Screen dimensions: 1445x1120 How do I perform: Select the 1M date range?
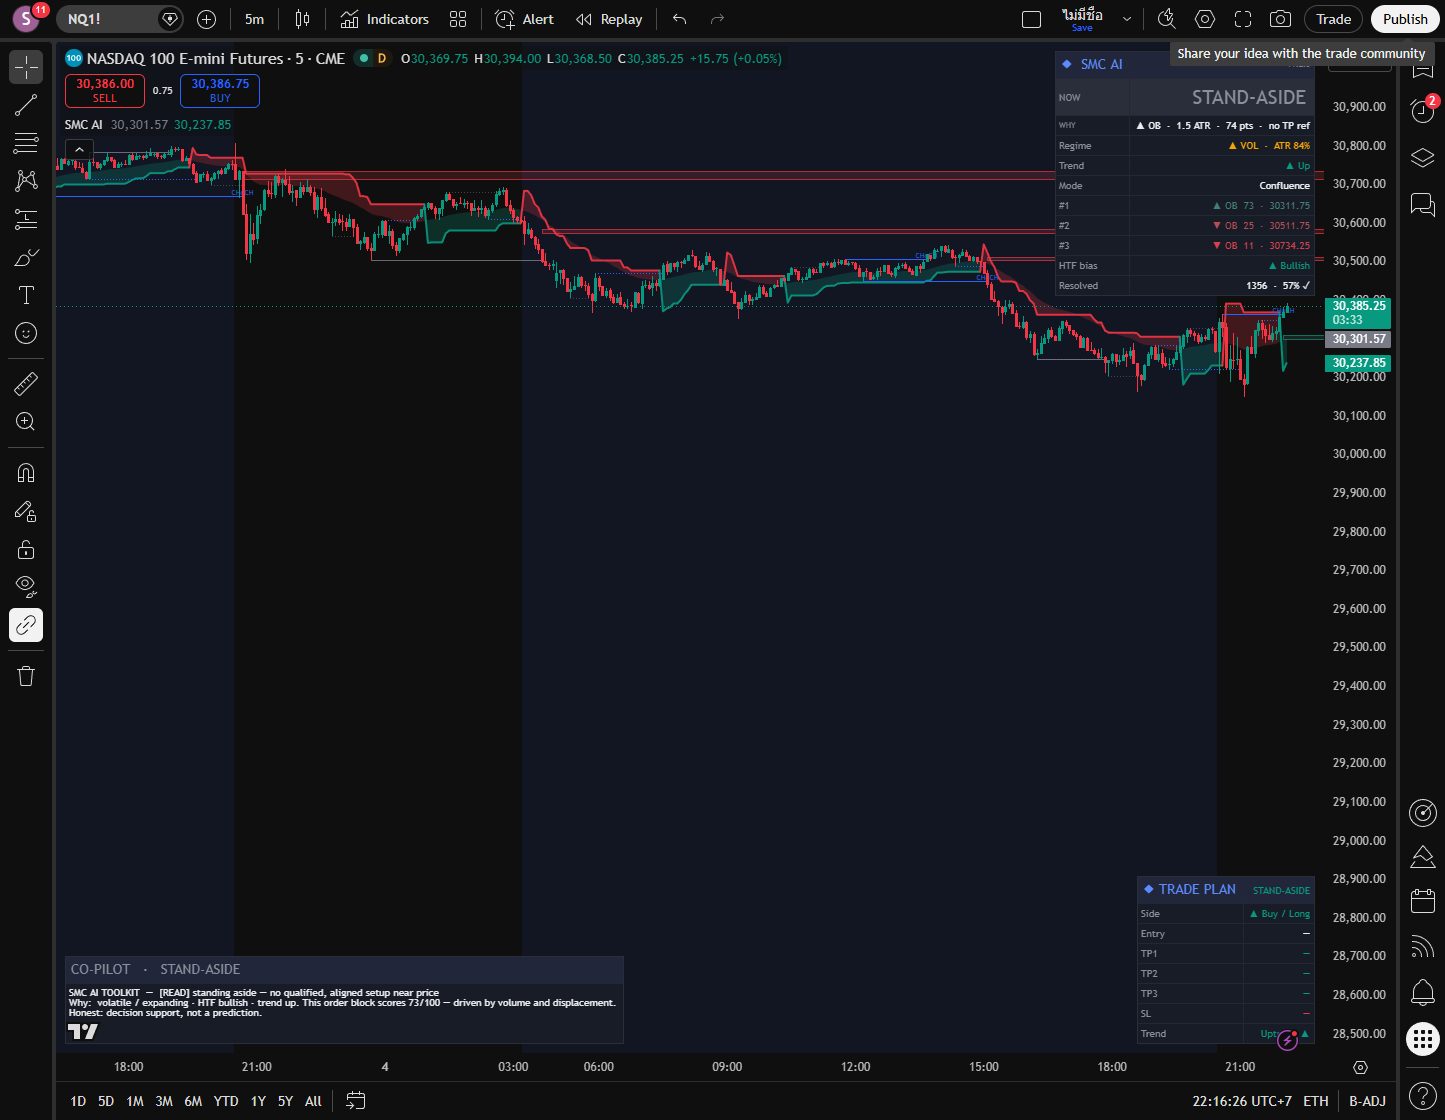coord(134,1101)
